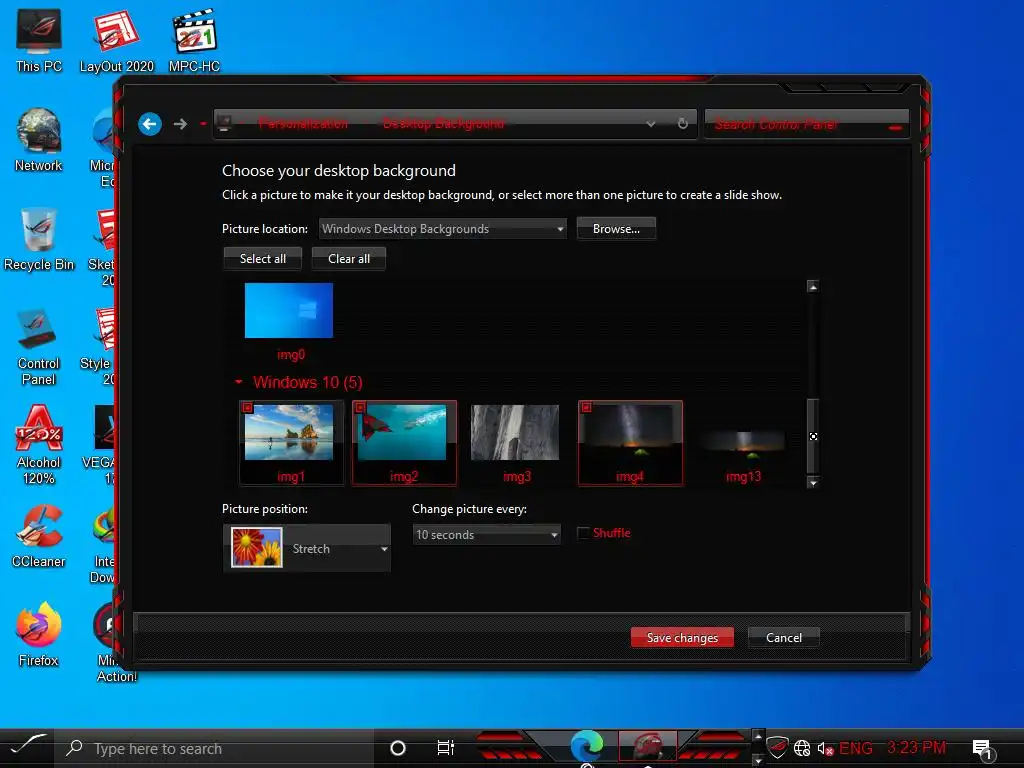1024x768 pixels.
Task: Select the img3 rock wallpaper thumbnail
Action: [515, 432]
